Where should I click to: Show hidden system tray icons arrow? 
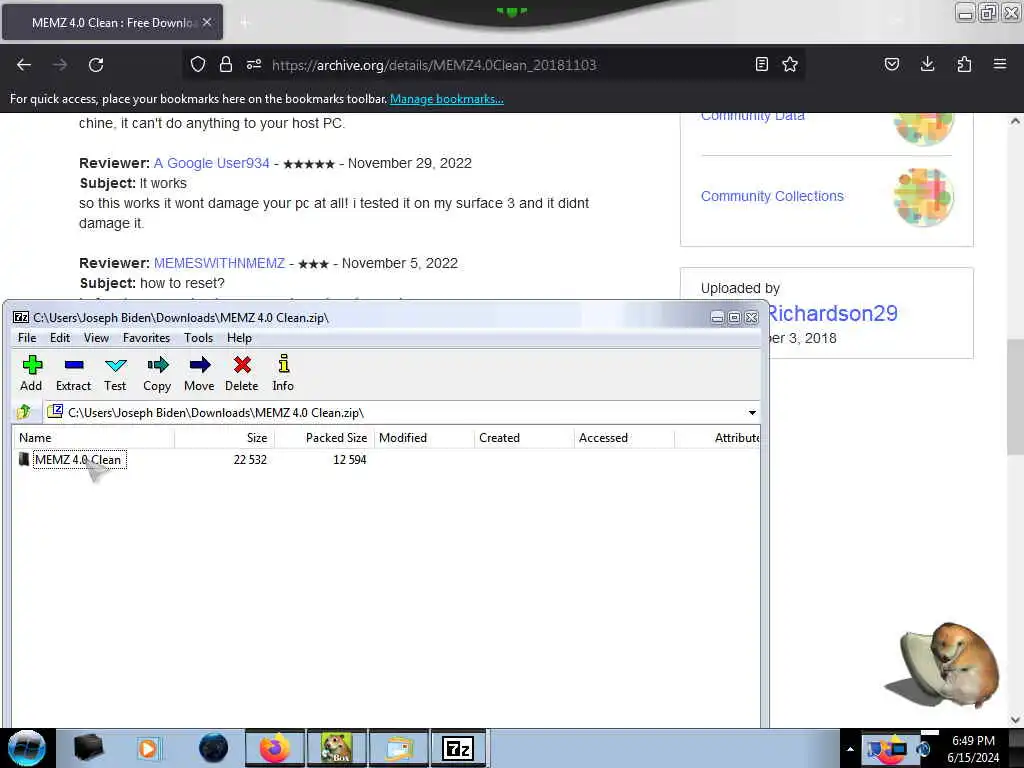pyautogui.click(x=850, y=749)
